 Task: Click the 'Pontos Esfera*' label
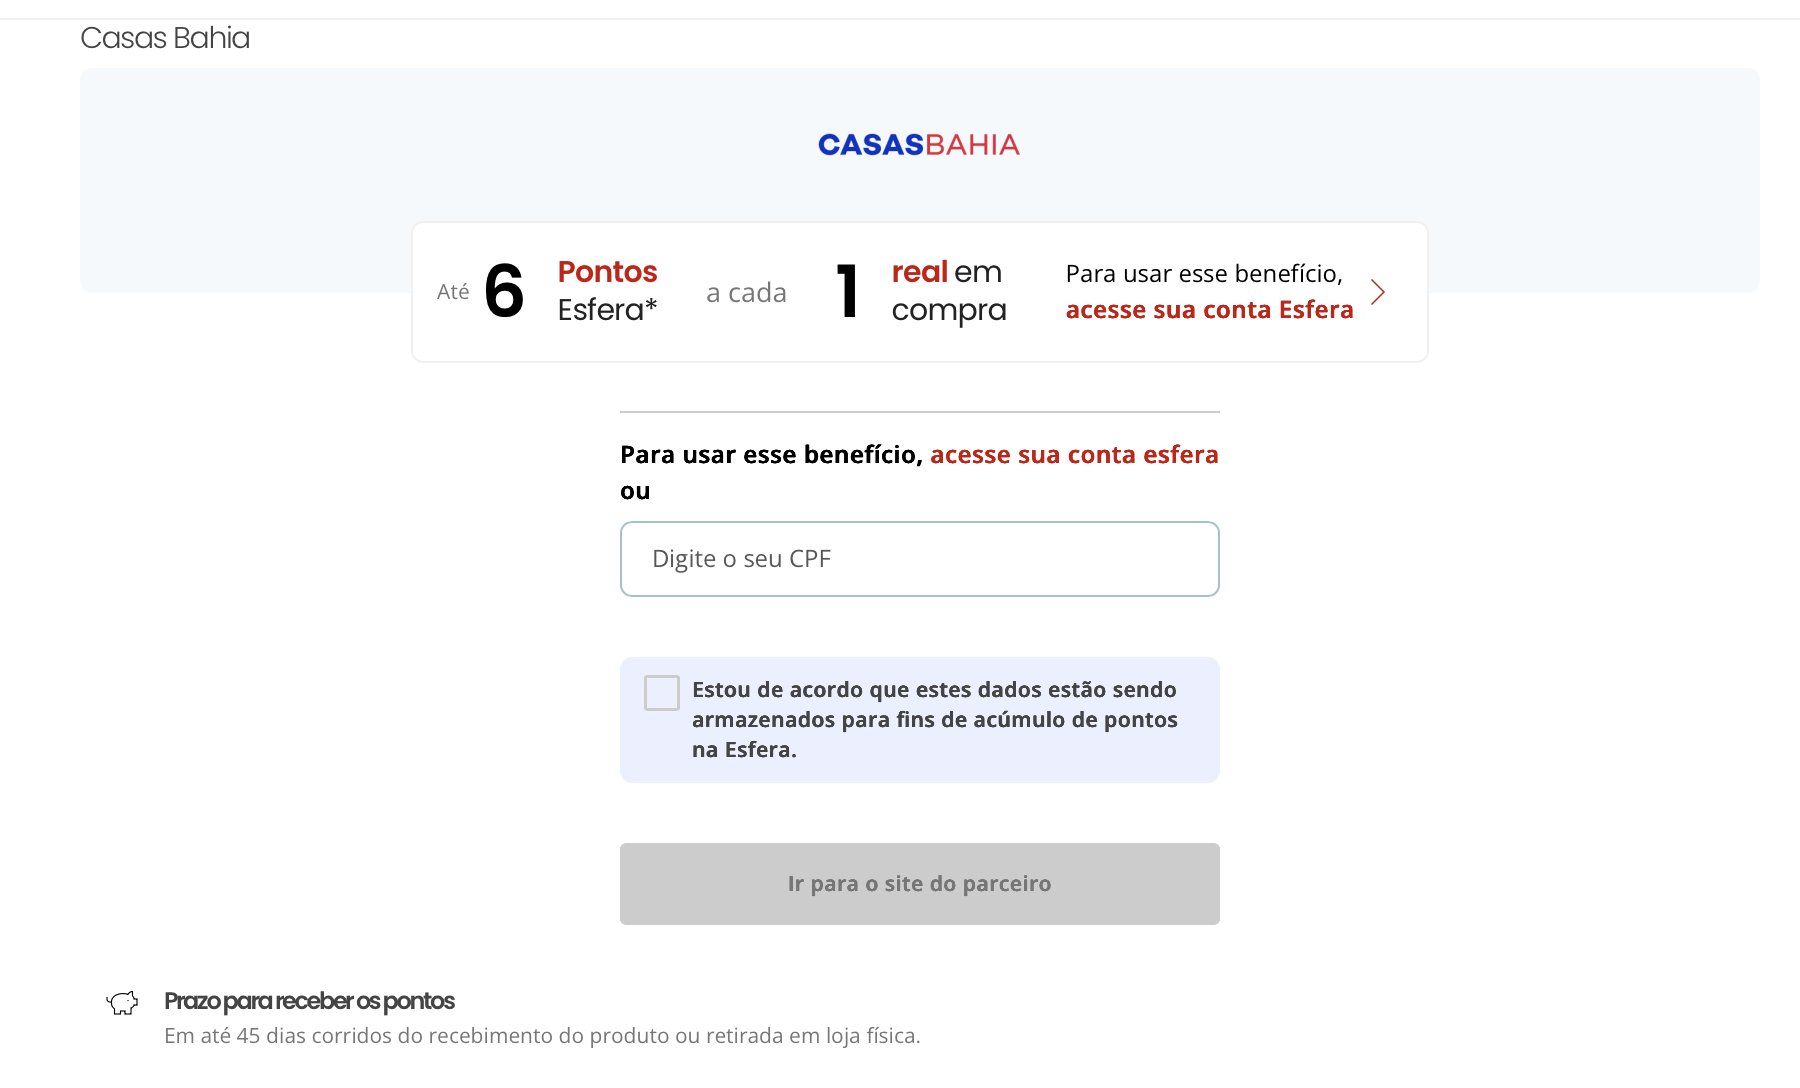click(607, 291)
